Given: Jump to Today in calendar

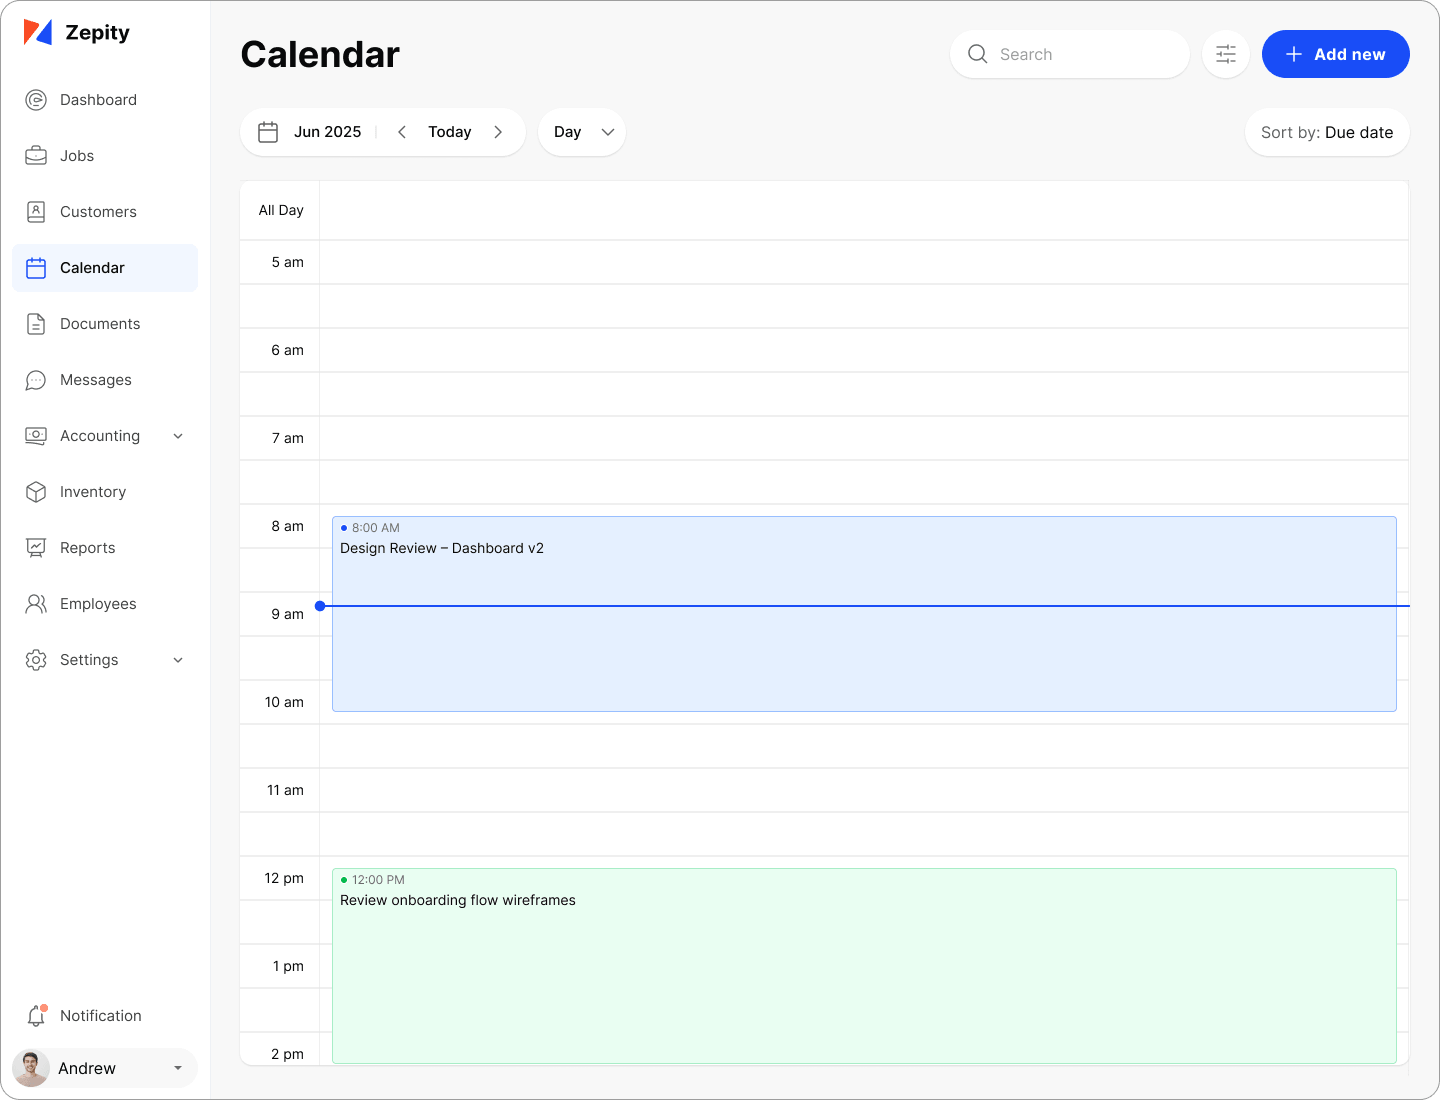Looking at the screenshot, I should tap(449, 132).
